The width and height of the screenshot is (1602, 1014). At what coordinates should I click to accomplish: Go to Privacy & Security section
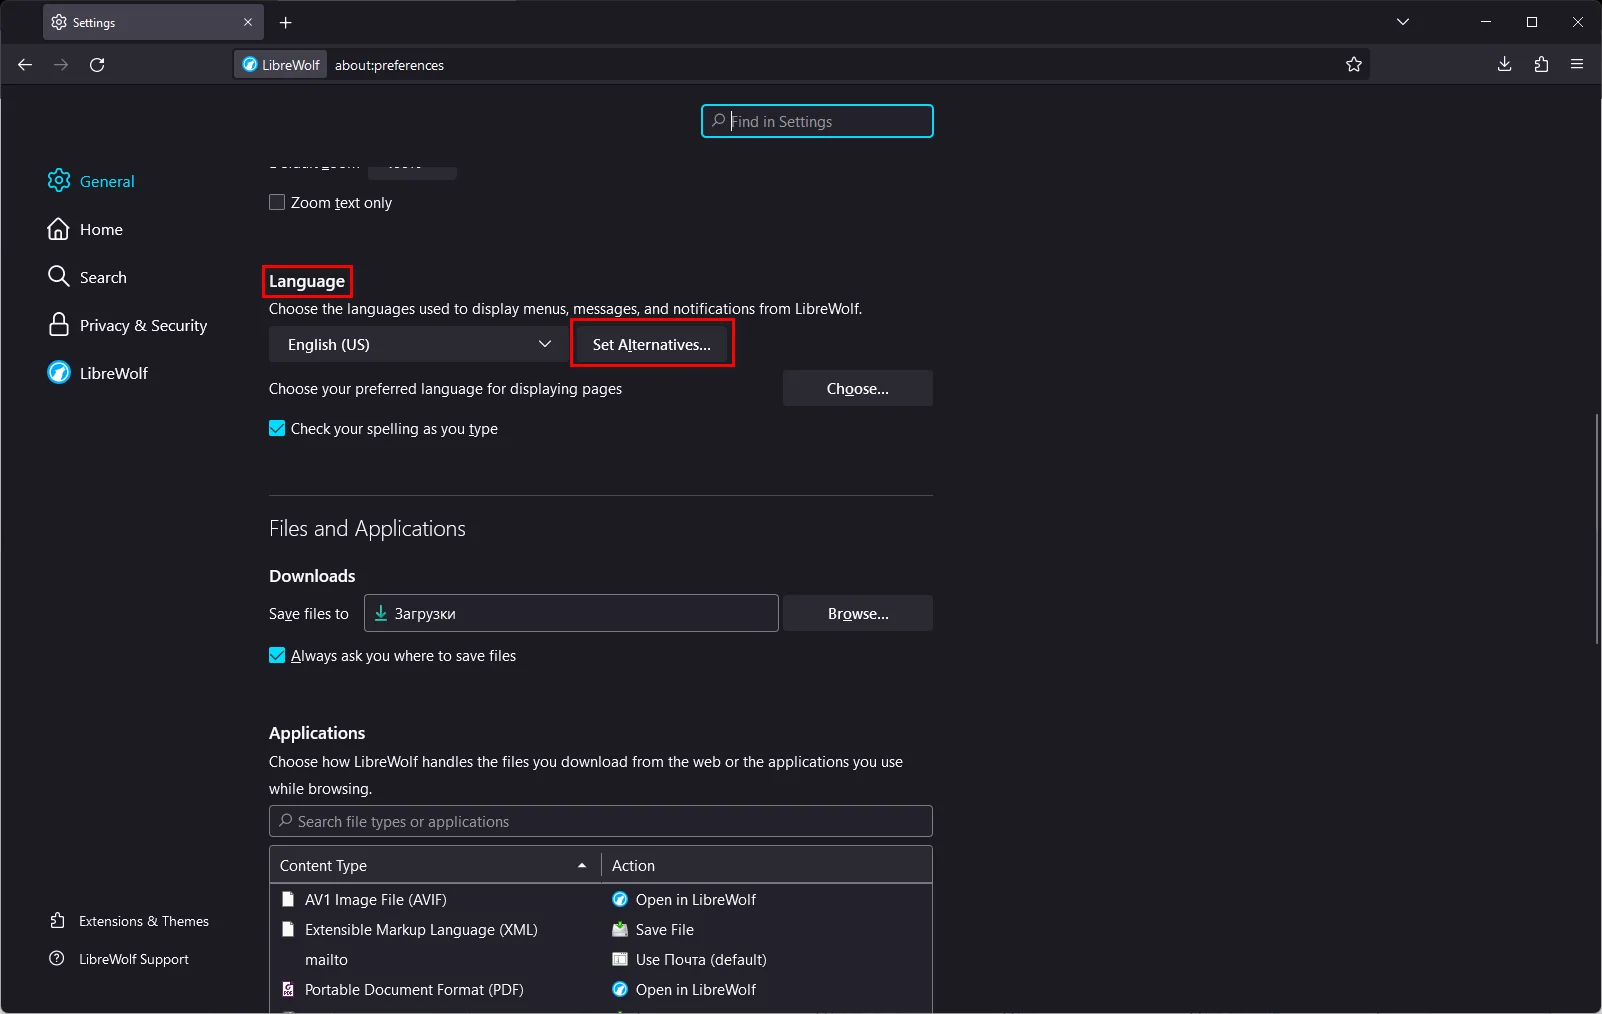[x=143, y=326]
